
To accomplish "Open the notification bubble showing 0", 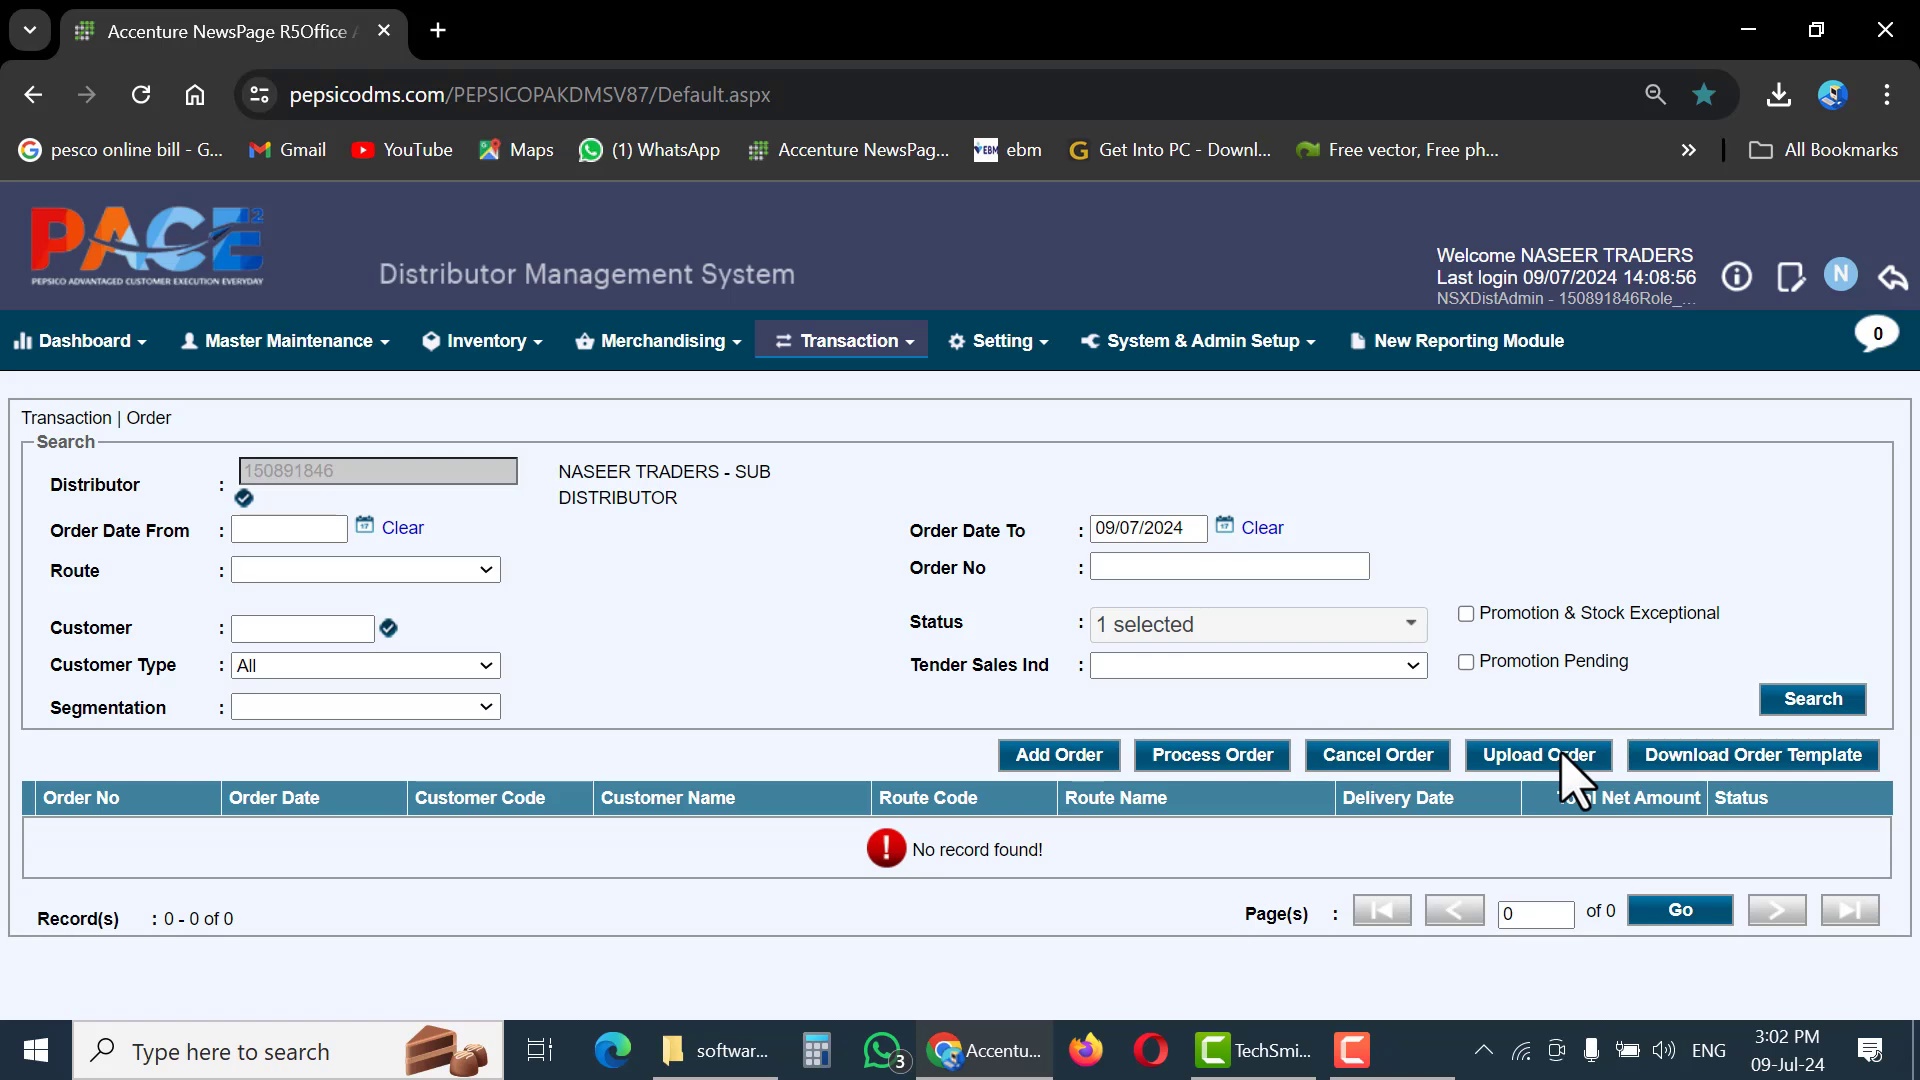I will [1876, 334].
